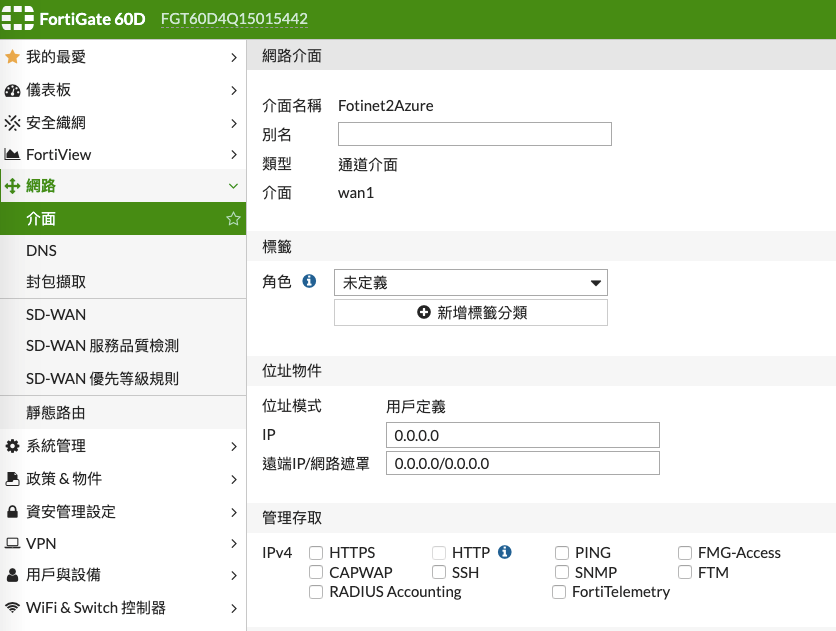This screenshot has height=631, width=836.
Task: Check the SNMP checkbox
Action: point(561,572)
